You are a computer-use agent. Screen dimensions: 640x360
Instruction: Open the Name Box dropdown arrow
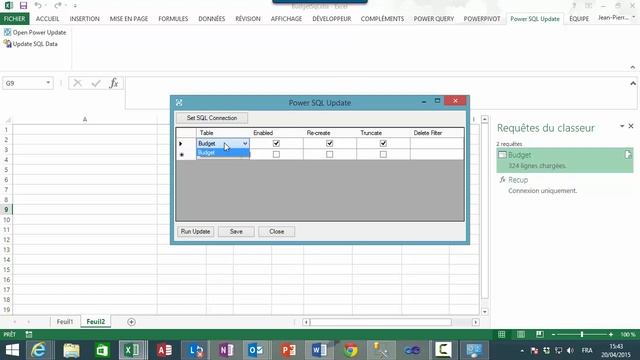48,83
